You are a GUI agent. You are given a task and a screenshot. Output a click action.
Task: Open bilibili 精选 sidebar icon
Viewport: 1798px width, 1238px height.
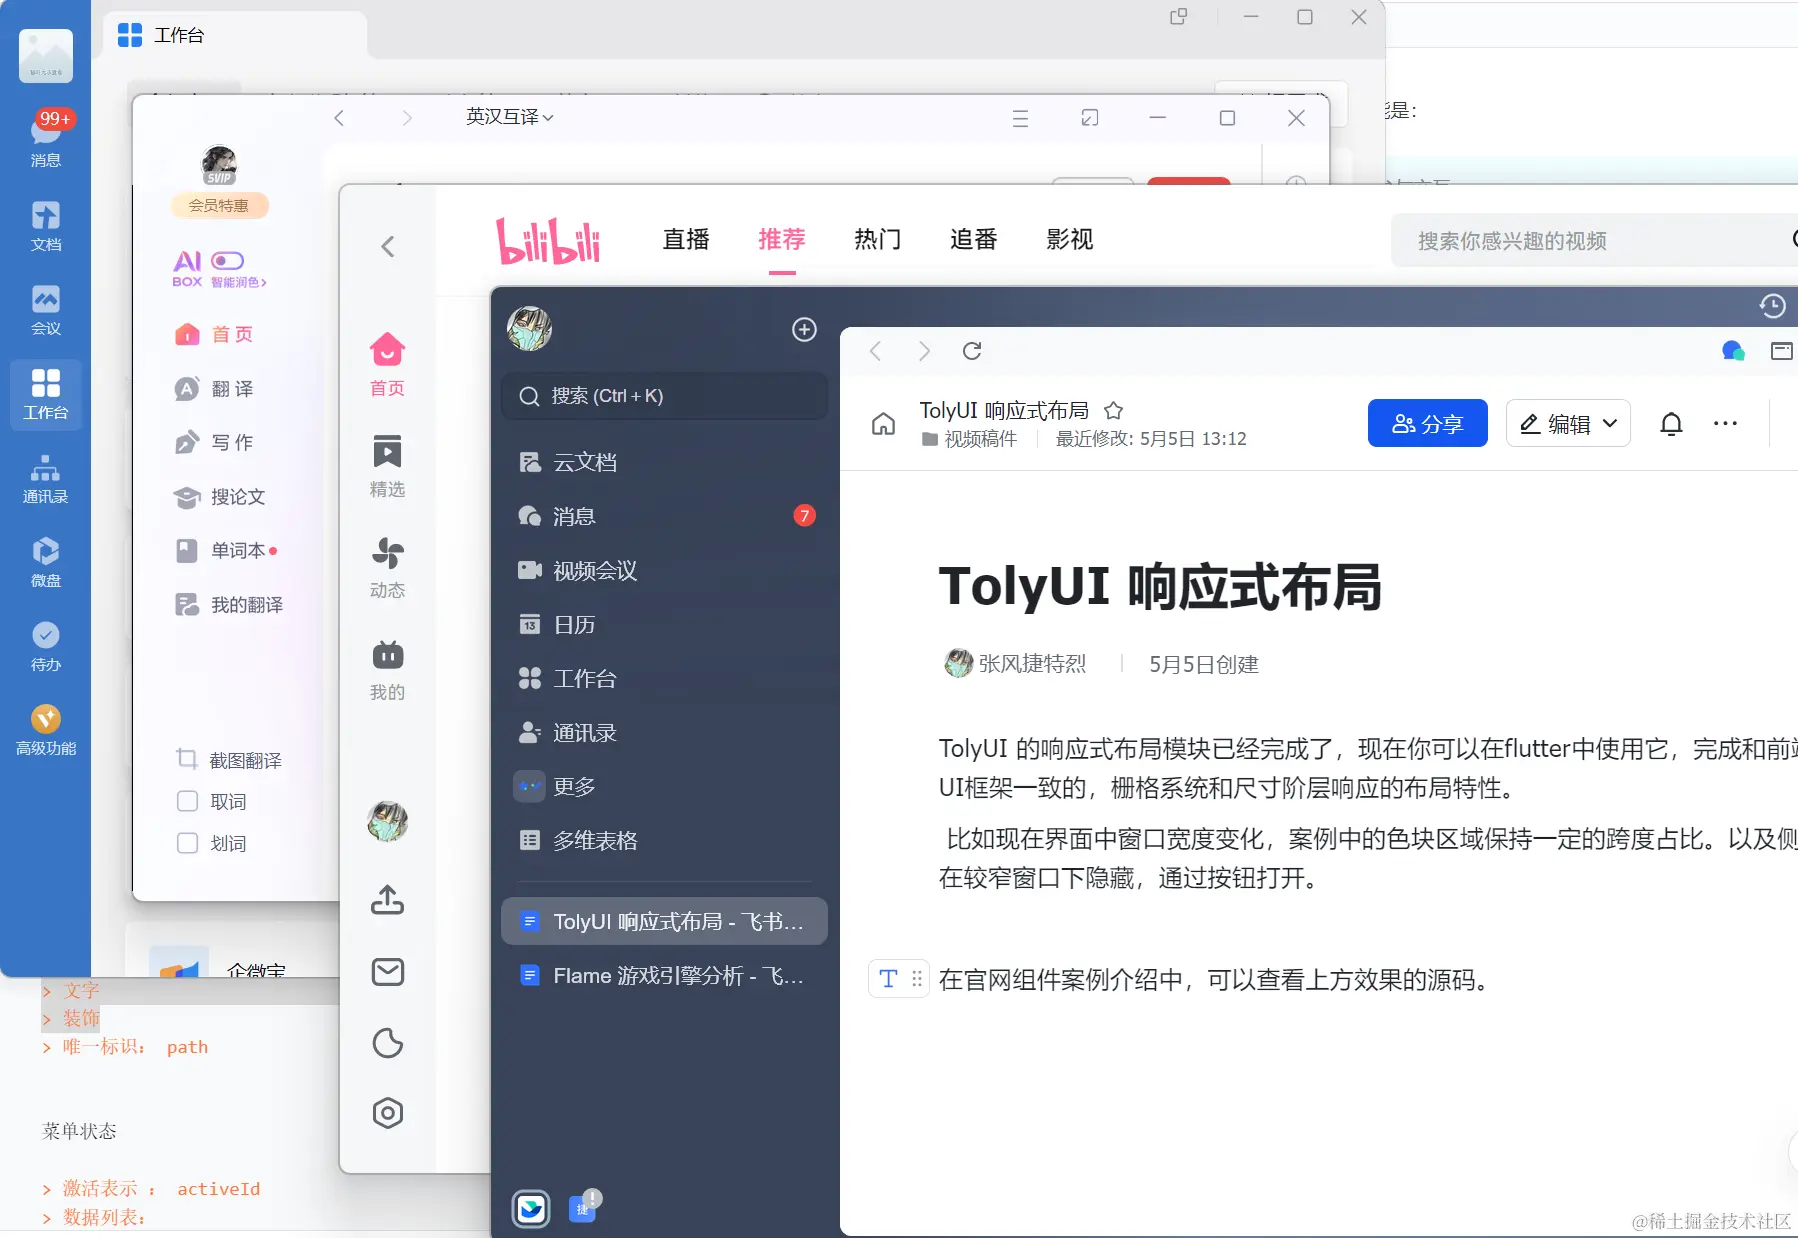(x=388, y=465)
